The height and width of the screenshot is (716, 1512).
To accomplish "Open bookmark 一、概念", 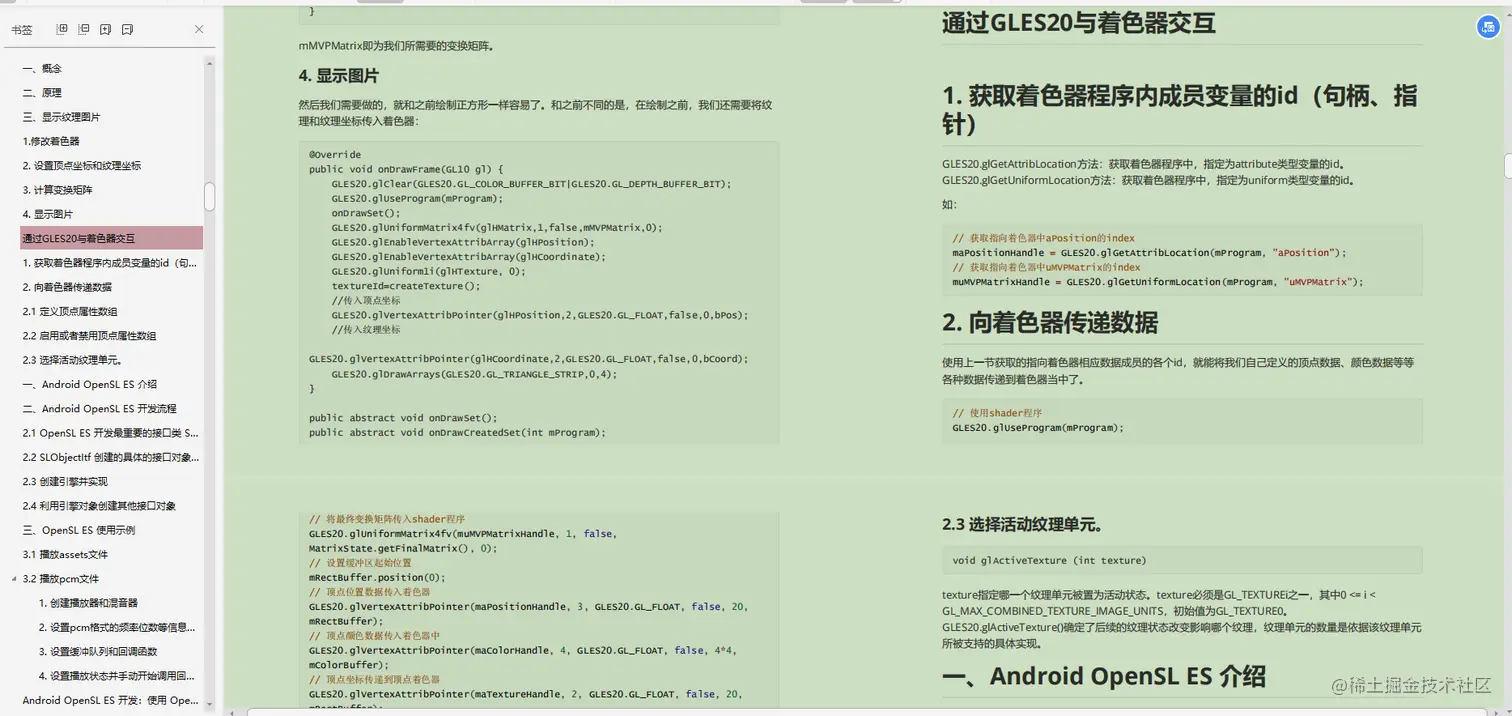I will [42, 69].
